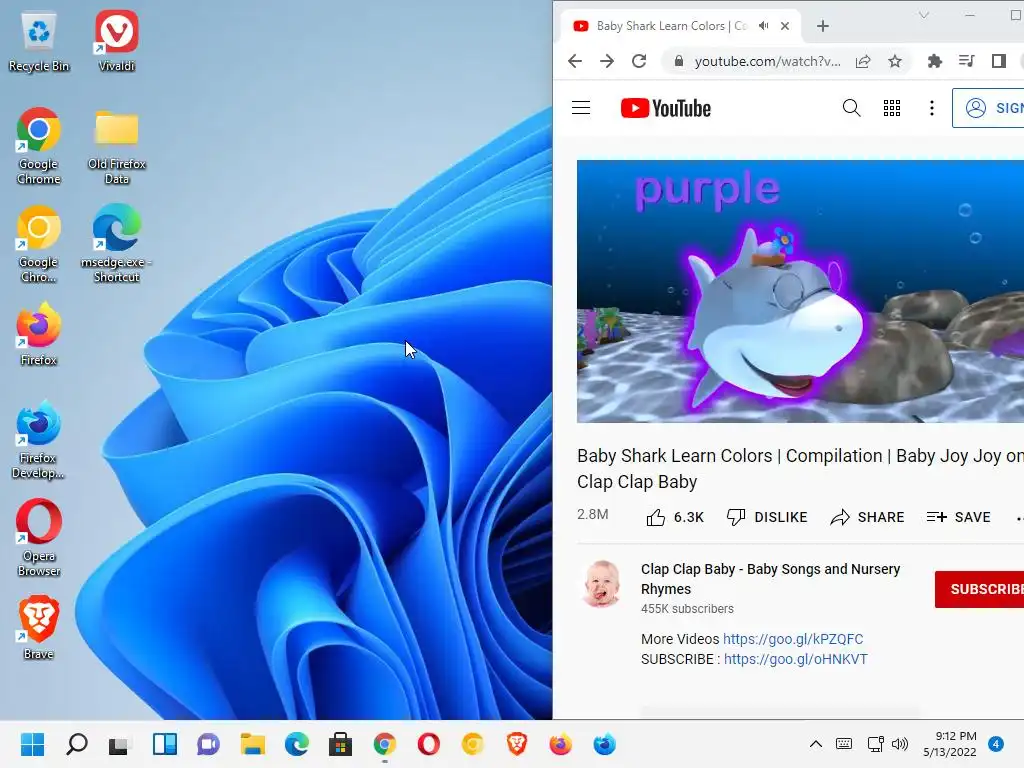Click the 2.8M view count
Viewport: 1024px width, 768px height.
pyautogui.click(x=592, y=515)
